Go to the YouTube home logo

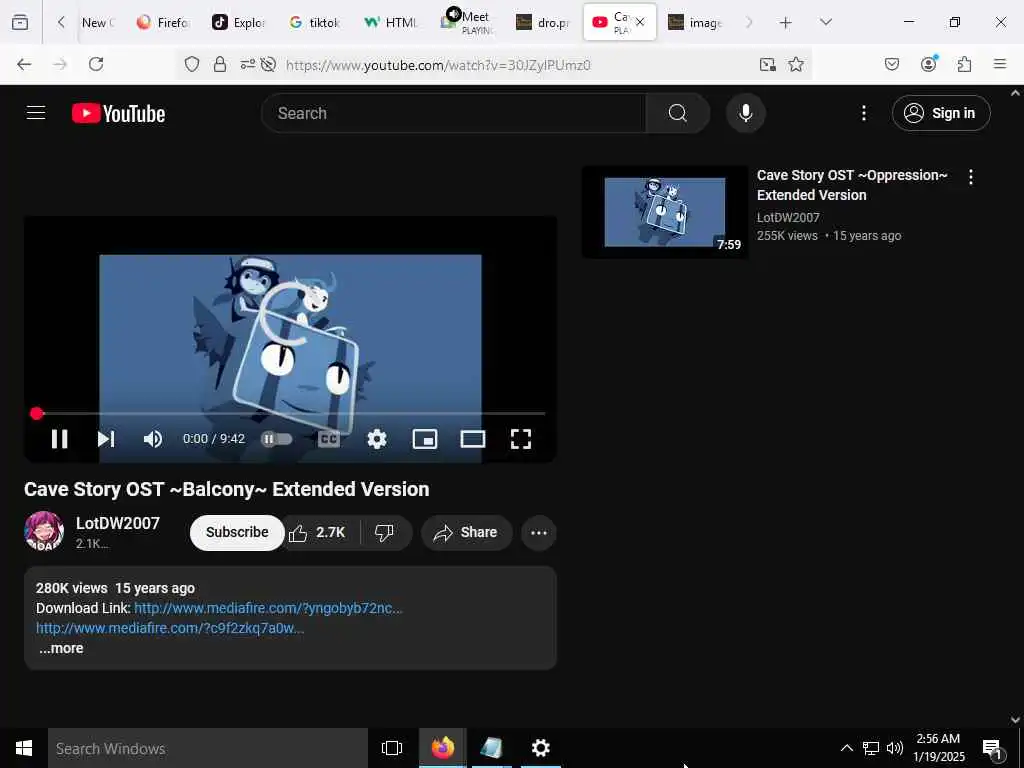coord(118,114)
